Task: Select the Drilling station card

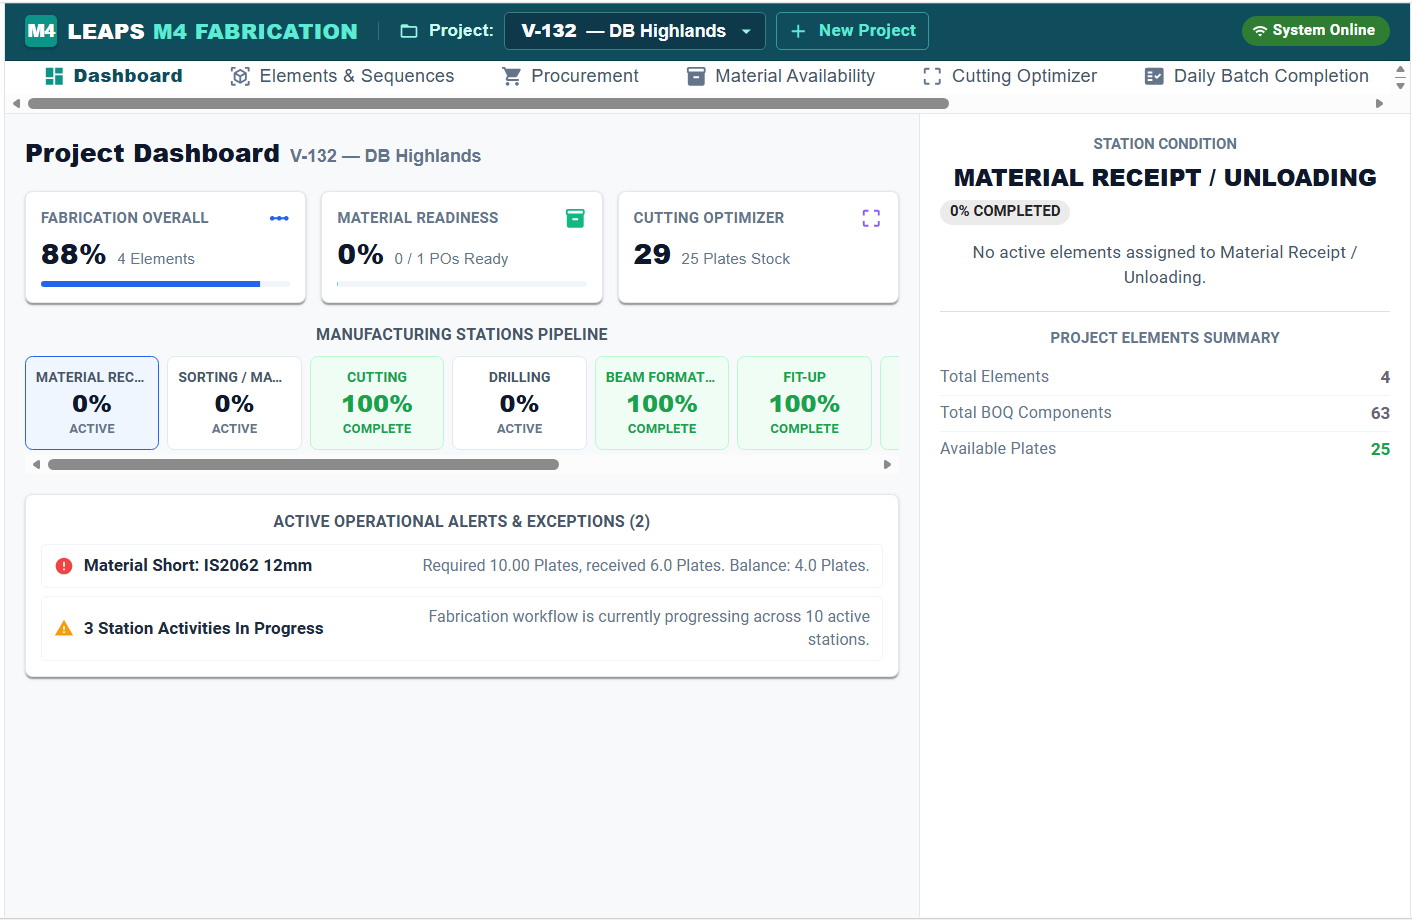Action: 519,403
